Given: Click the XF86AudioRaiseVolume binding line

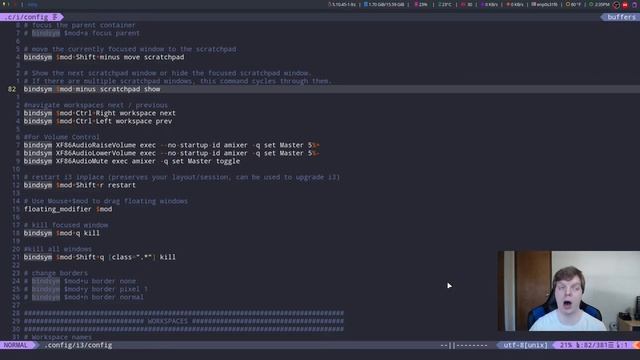Looking at the screenshot, I should pos(171,145).
